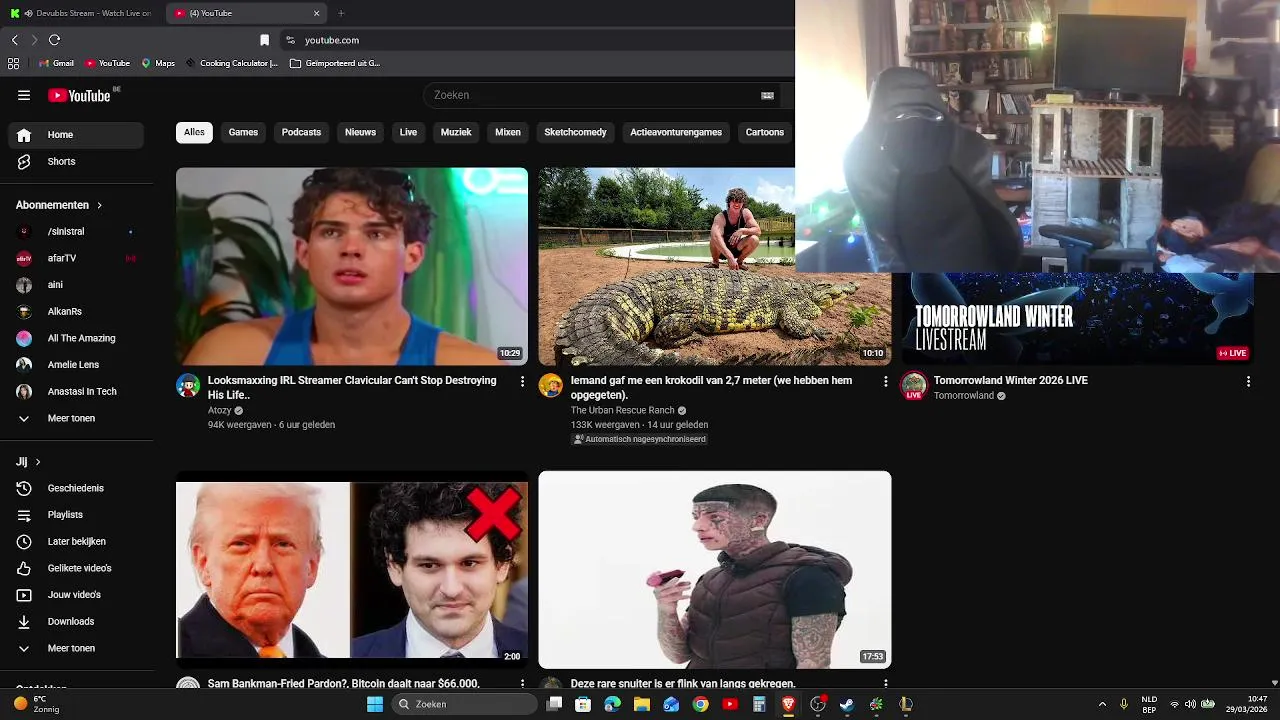
Task: Open the on-screen keyboard icon in search
Action: (767, 95)
